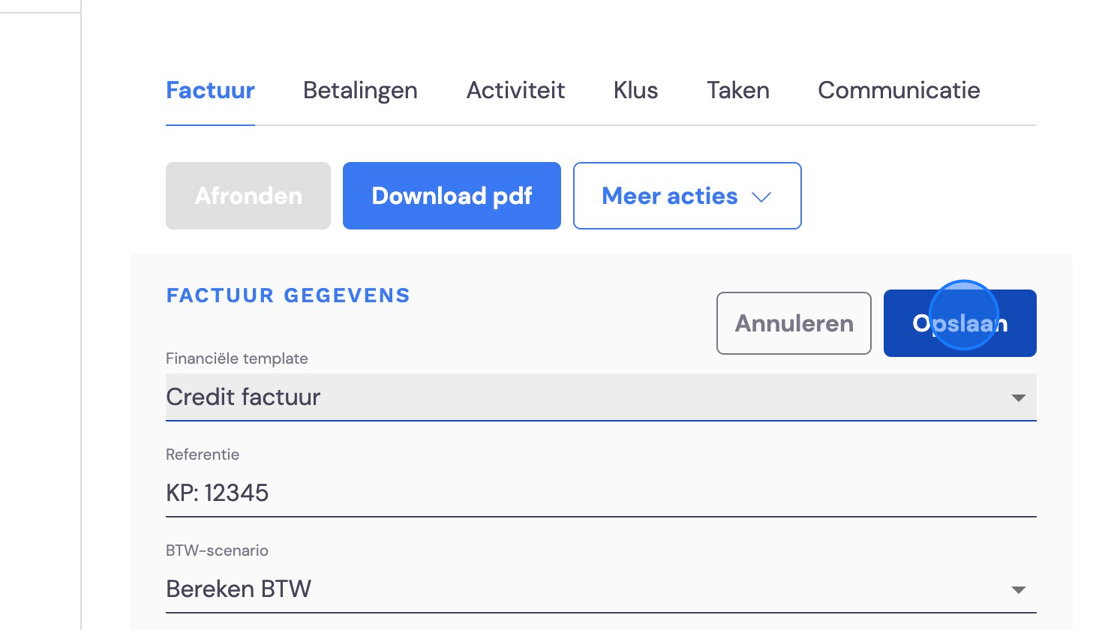Screen dimensions: 1120x630
Task: Click the BTW-scenario field label
Action: coord(217,551)
